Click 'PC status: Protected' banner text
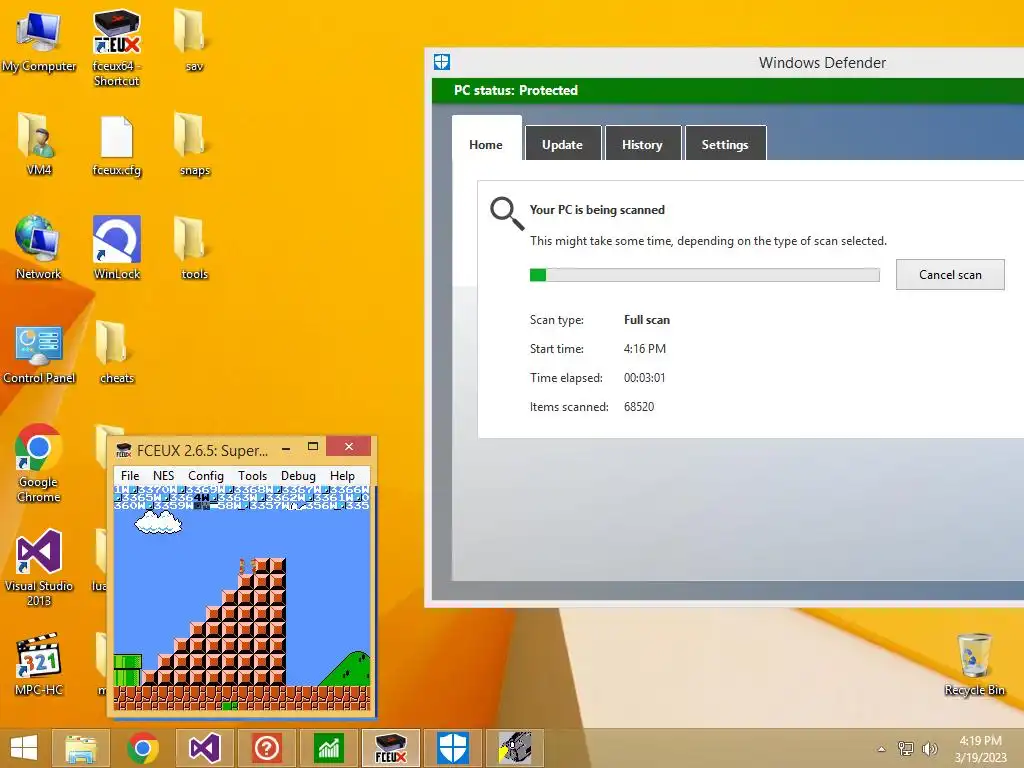 click(516, 90)
